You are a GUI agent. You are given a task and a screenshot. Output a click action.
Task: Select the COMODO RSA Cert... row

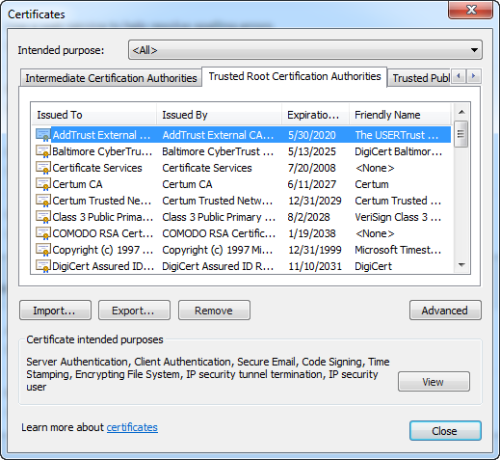[x=243, y=233]
